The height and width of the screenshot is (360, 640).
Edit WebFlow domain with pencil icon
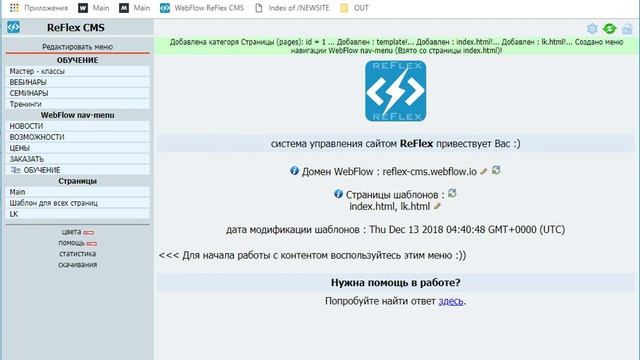484,171
